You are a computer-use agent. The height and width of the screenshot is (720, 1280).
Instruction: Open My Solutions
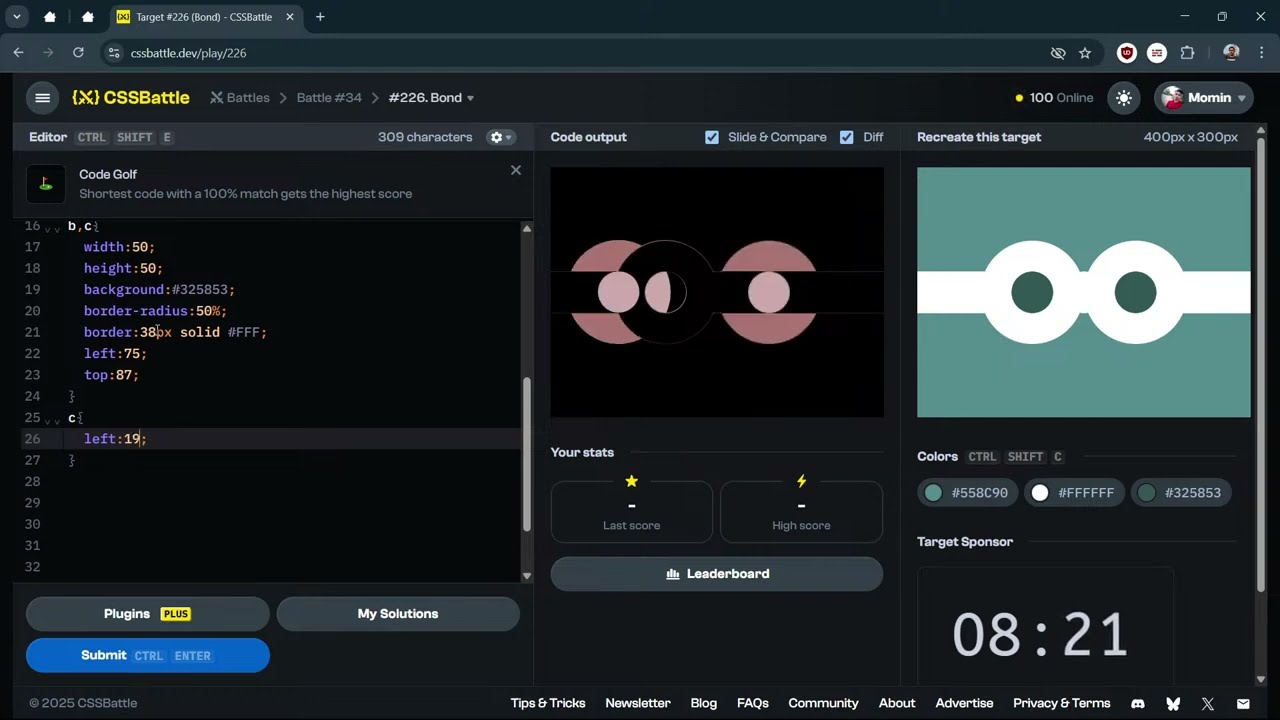coord(398,614)
